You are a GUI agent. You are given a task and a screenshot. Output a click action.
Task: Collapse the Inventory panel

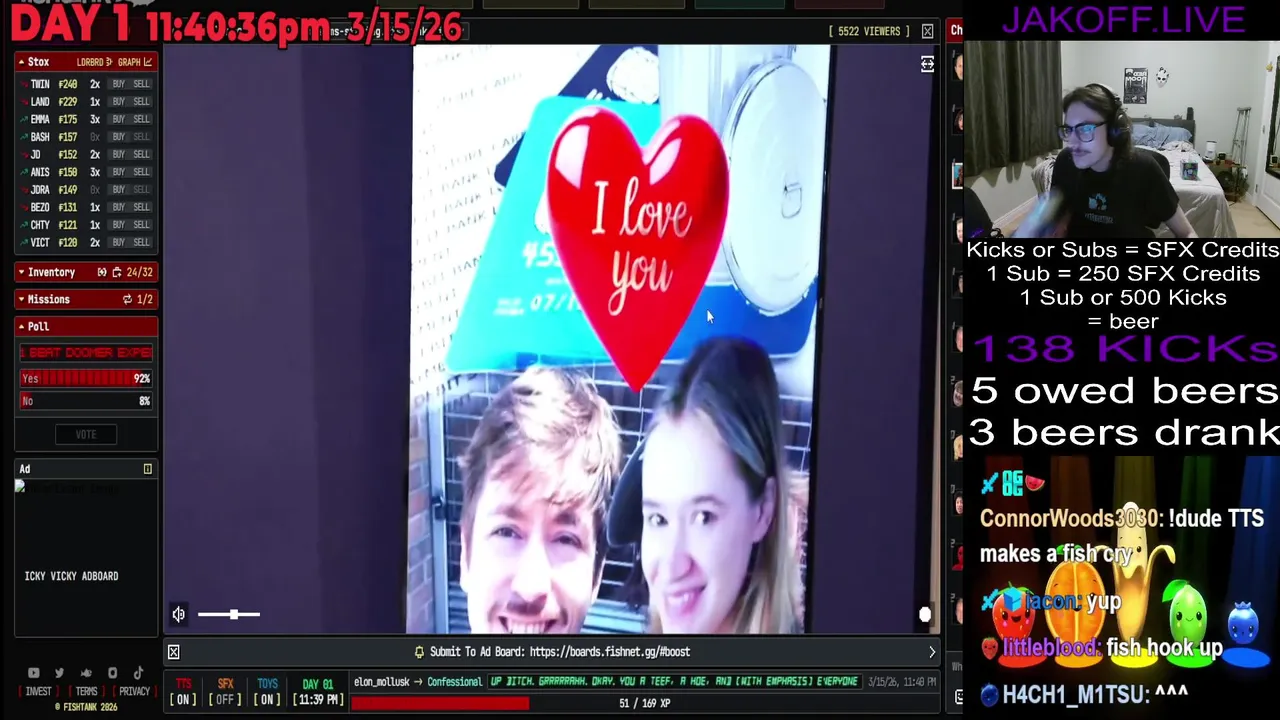(x=21, y=272)
